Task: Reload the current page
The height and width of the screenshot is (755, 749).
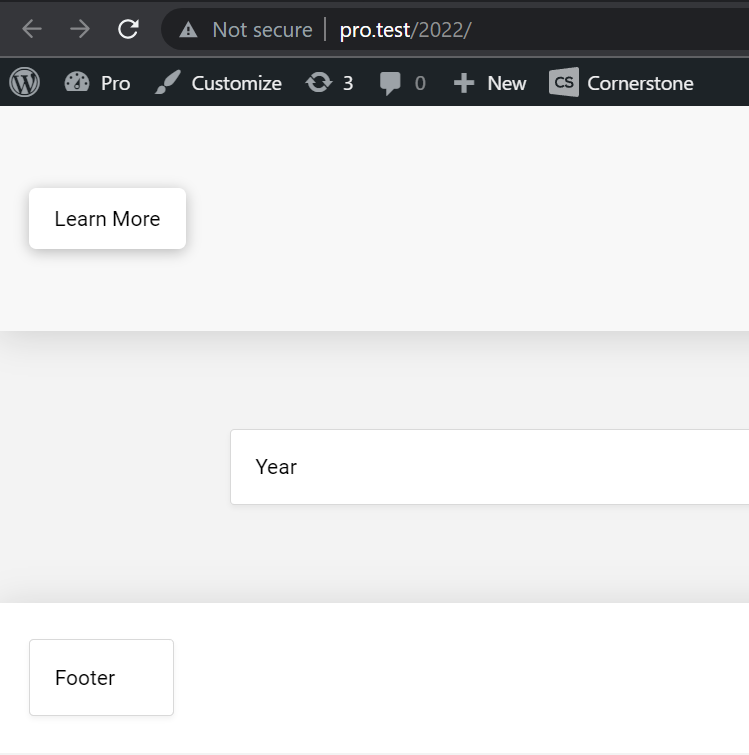Action: [x=128, y=29]
